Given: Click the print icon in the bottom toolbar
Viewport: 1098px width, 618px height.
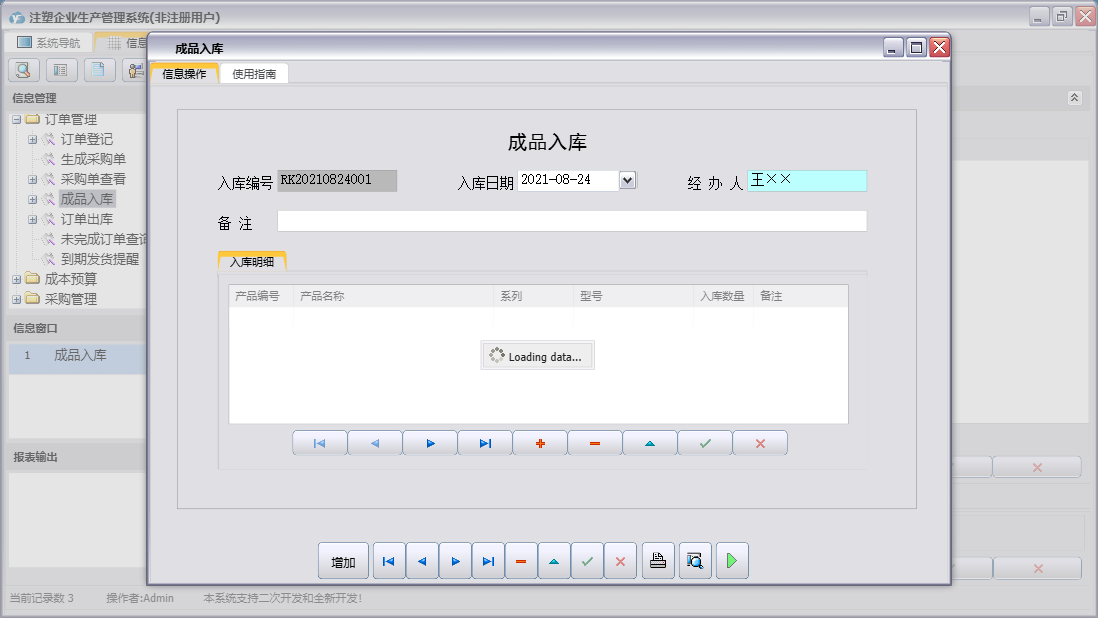Looking at the screenshot, I should (x=658, y=560).
